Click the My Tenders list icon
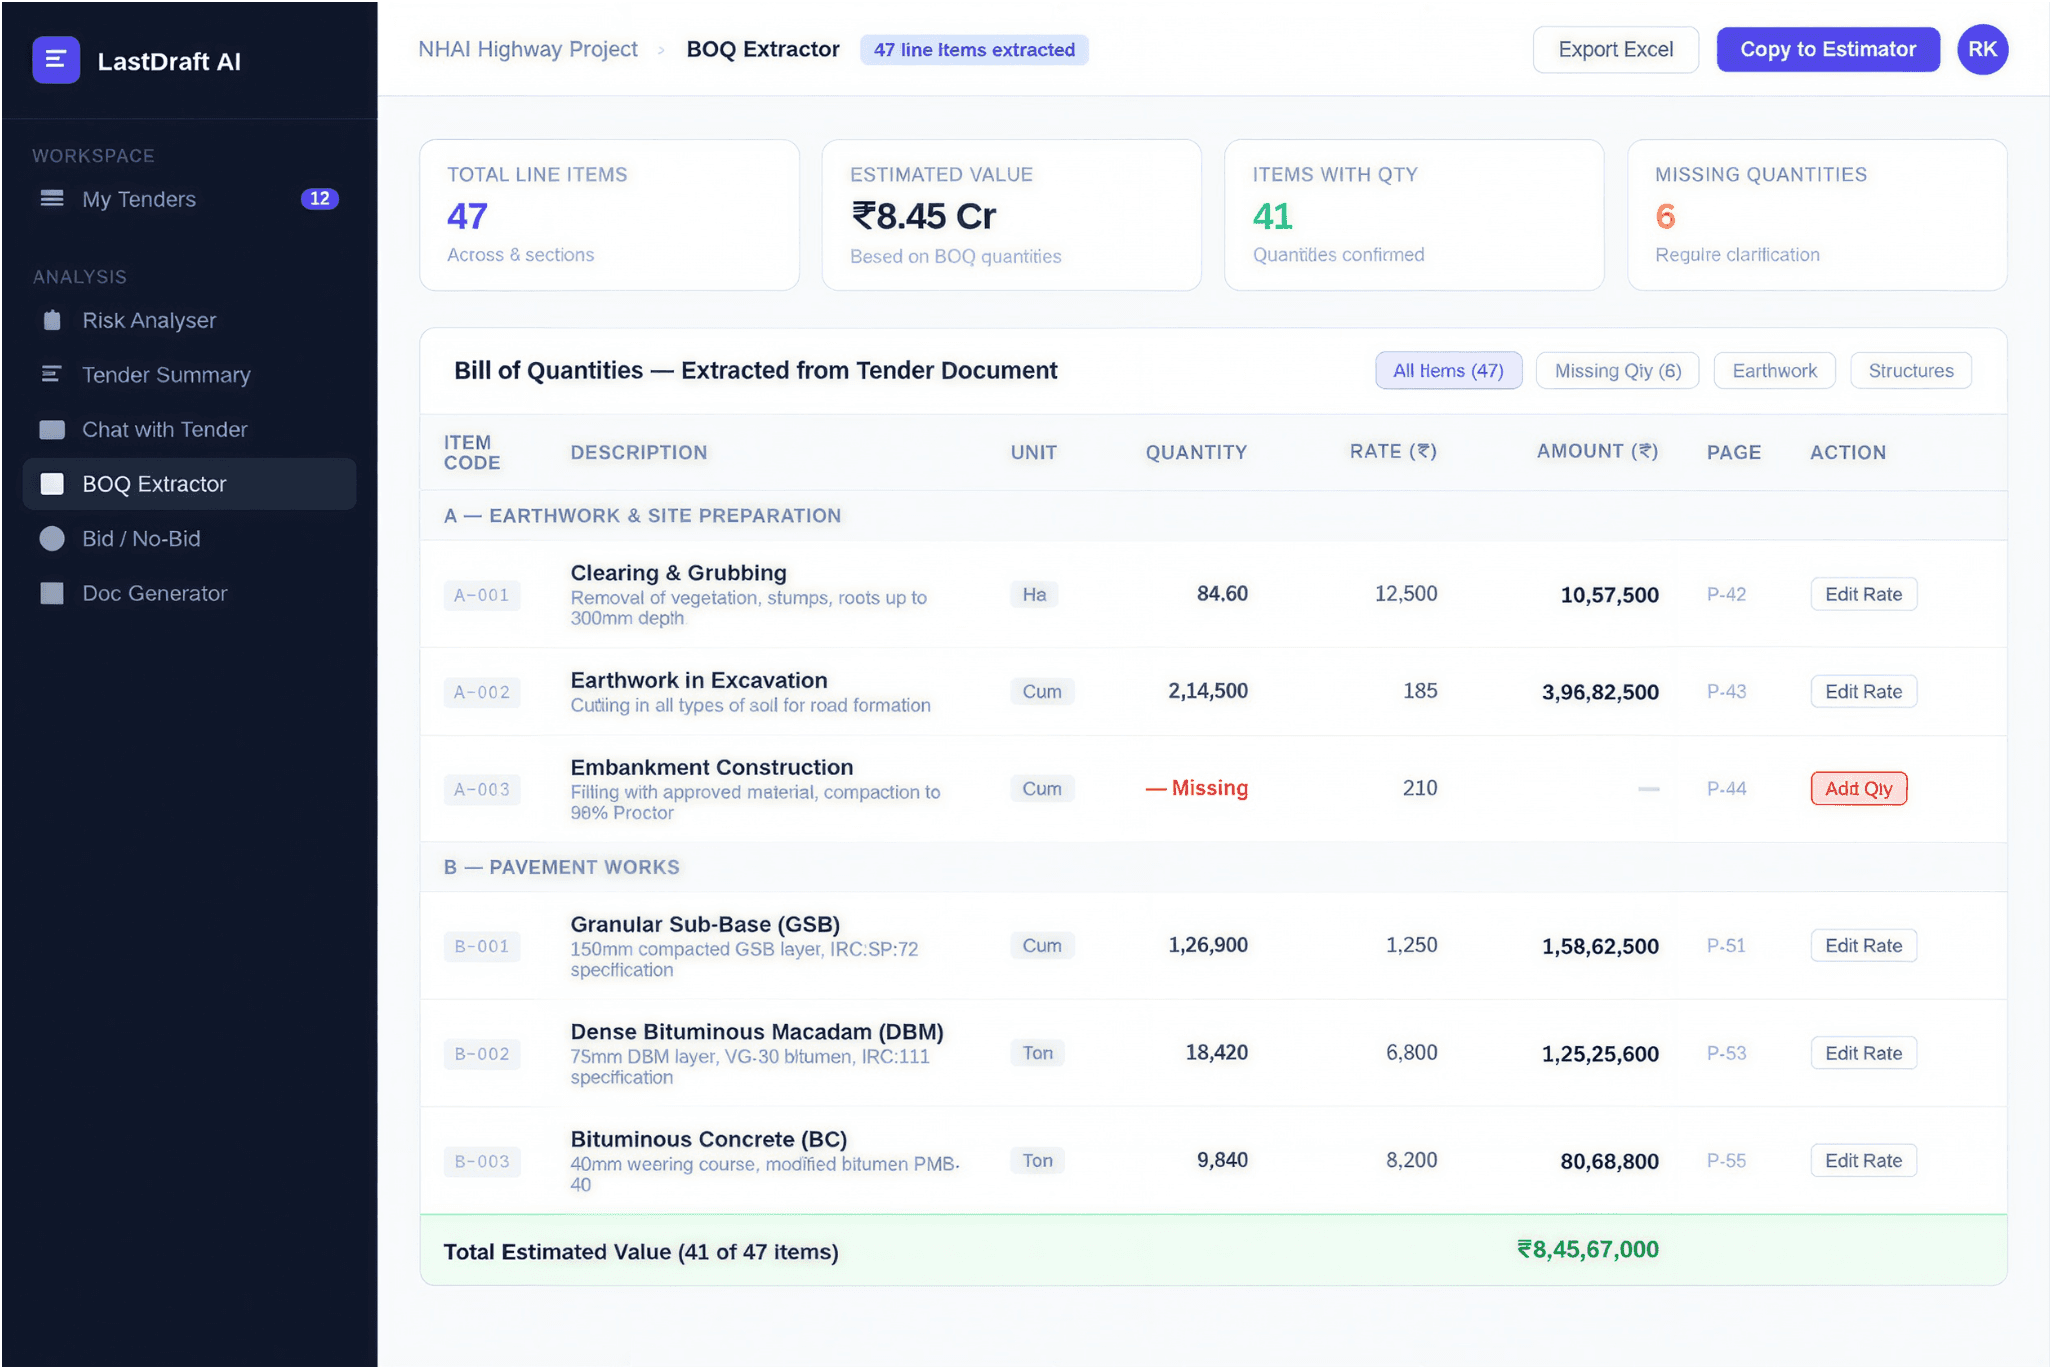2050x1368 pixels. point(52,198)
